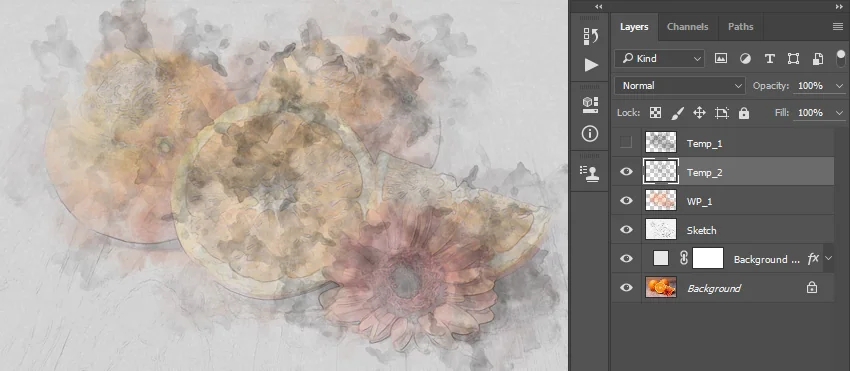Screen dimensions: 850x371
Task: Open the Layers panel menu icon
Action: [x=838, y=27]
